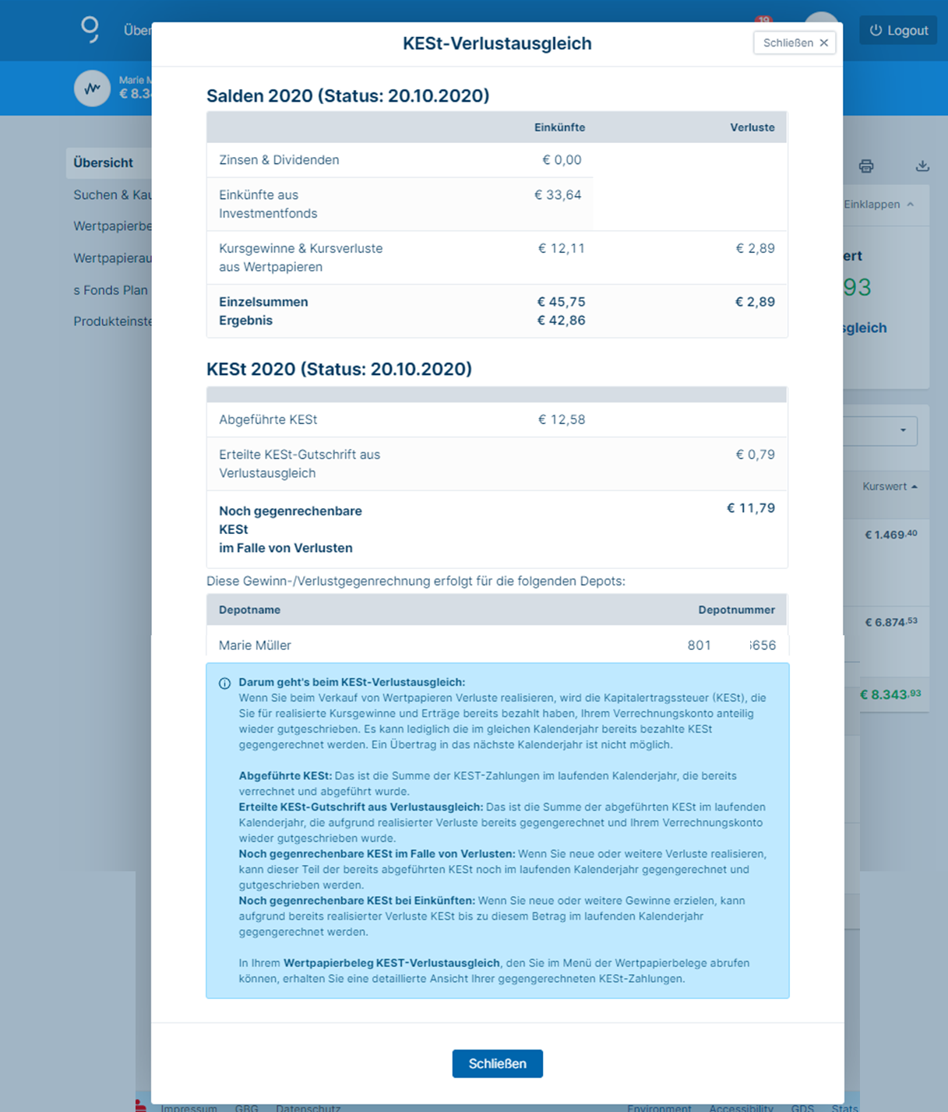
Task: Click the Einkünfte aus Investmentfonds value € 33,64
Action: point(557,195)
